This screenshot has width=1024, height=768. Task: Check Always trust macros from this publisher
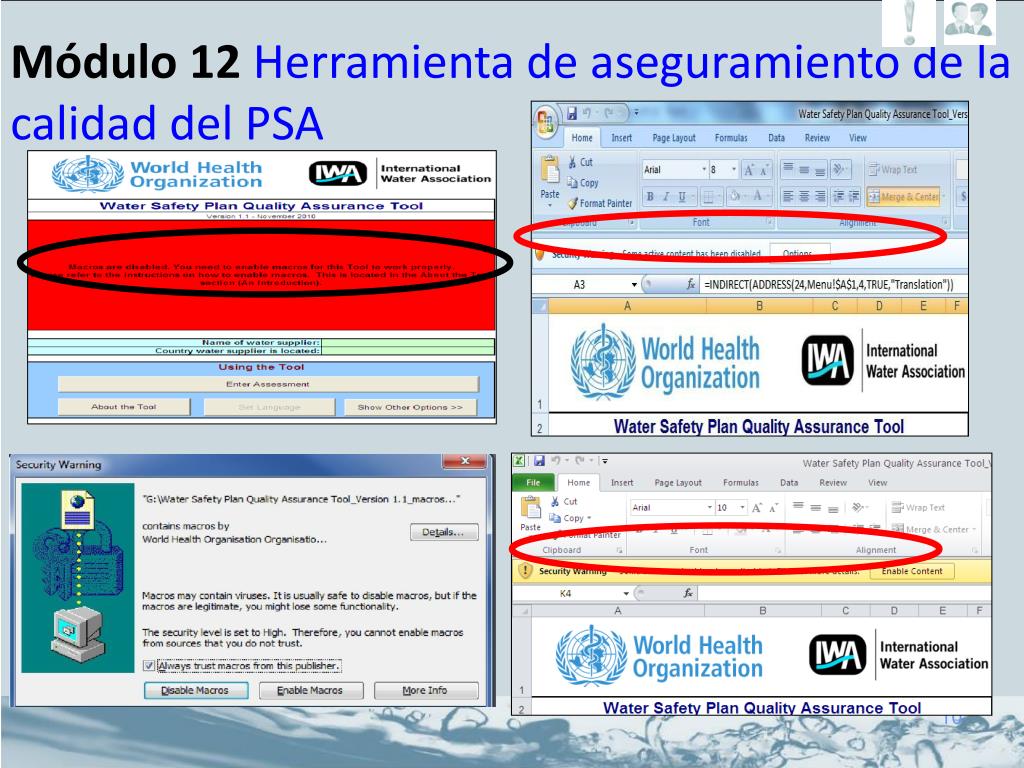click(149, 666)
